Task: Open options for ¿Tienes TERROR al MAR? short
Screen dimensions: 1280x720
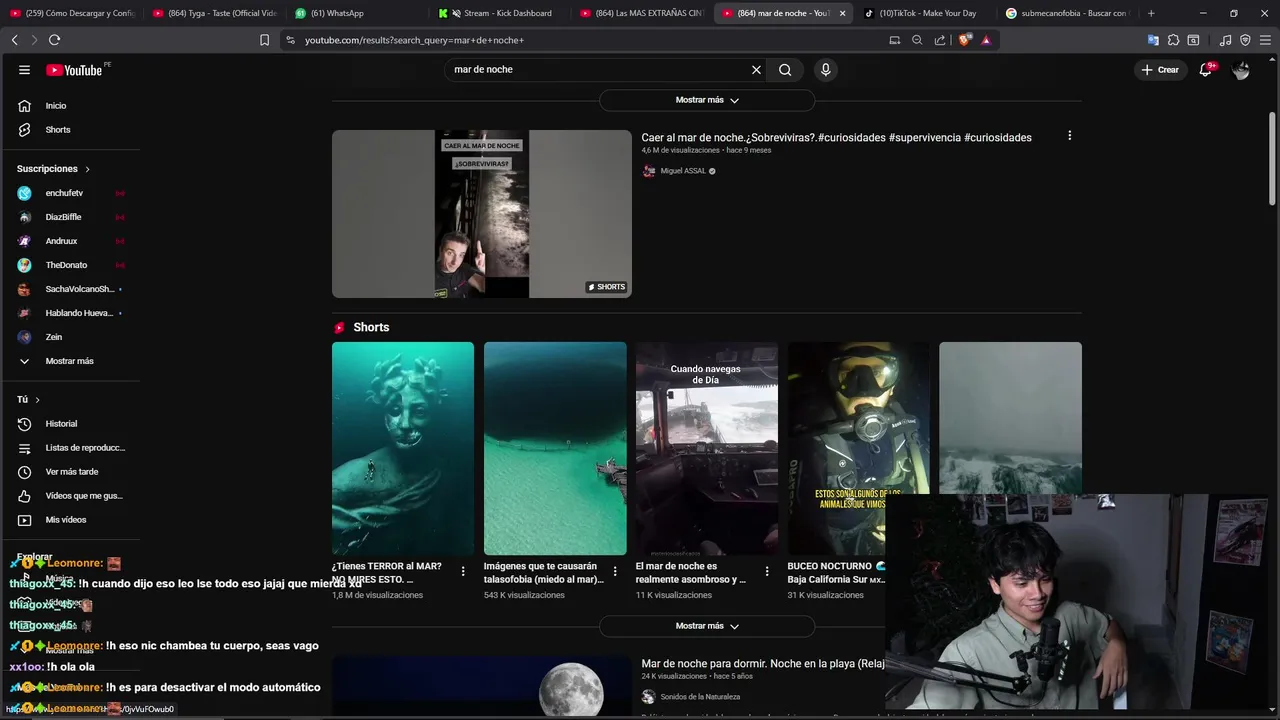Action: point(462,571)
